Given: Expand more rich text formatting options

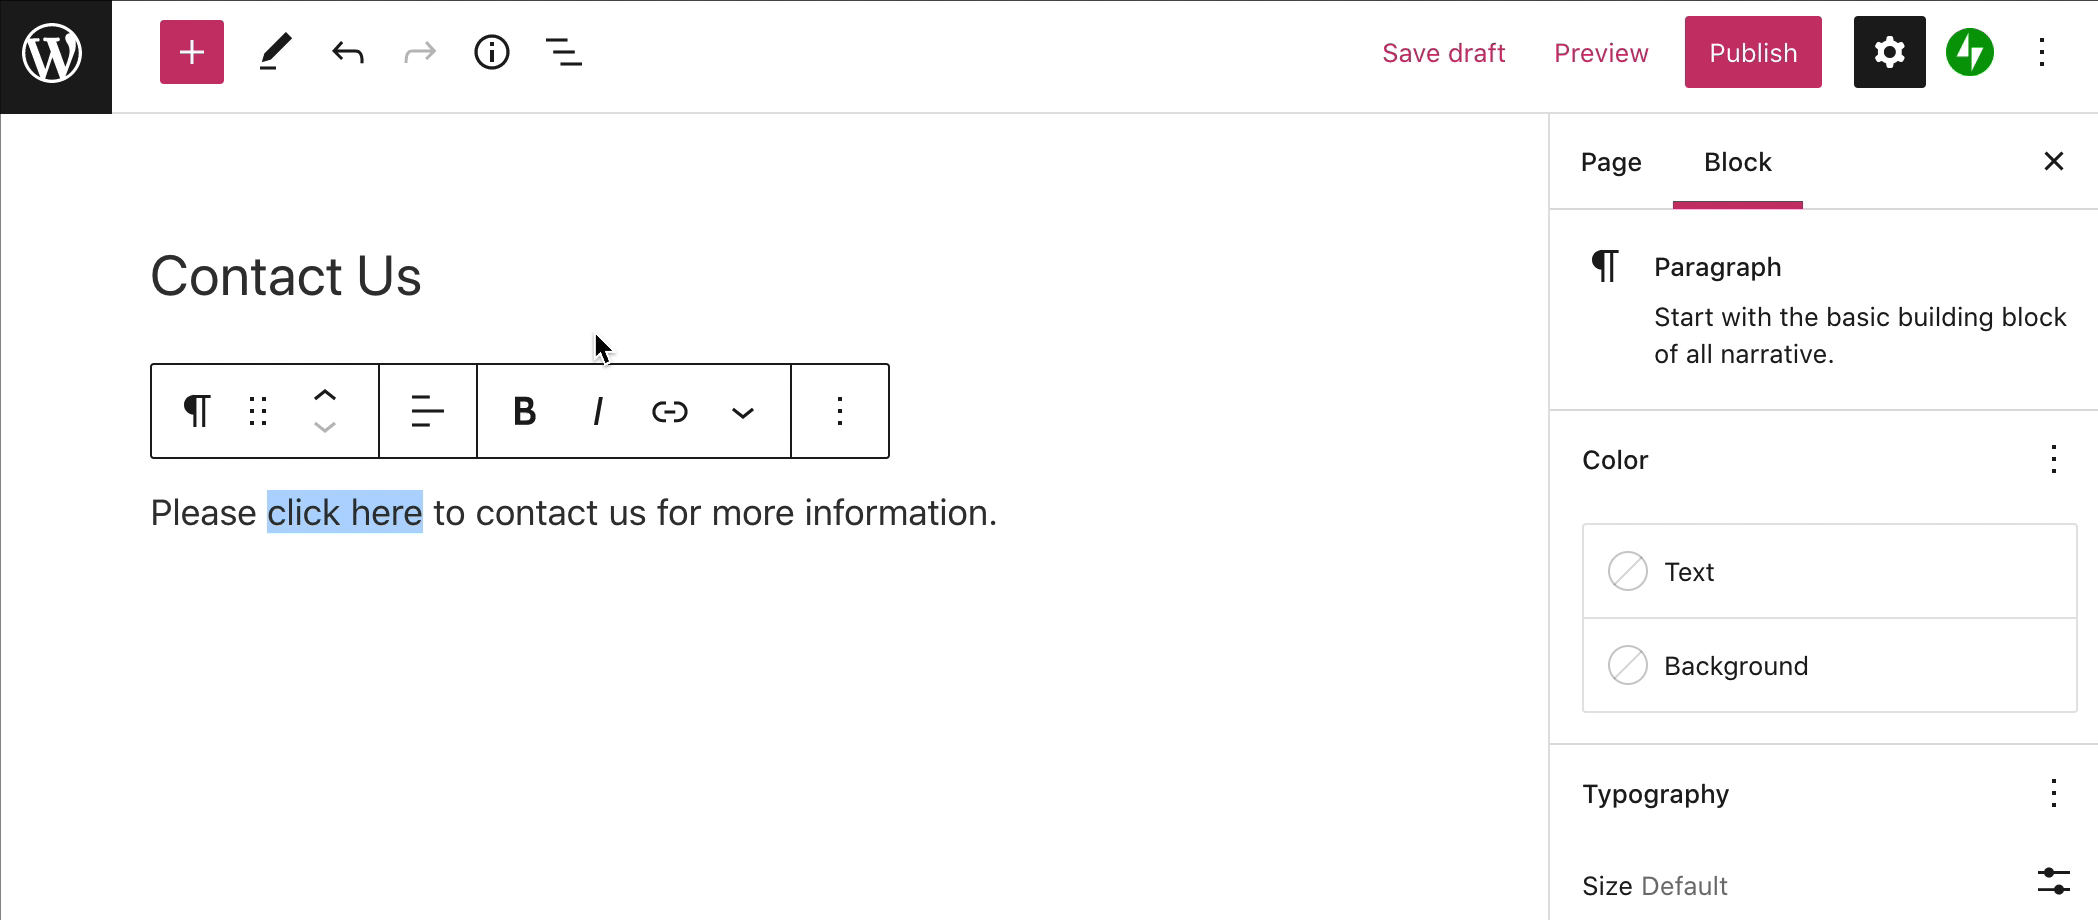Looking at the screenshot, I should pos(742,412).
